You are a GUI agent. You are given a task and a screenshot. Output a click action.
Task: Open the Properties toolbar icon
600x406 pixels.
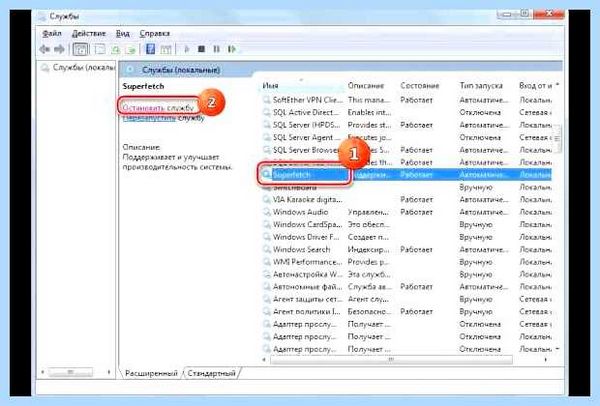click(x=99, y=49)
